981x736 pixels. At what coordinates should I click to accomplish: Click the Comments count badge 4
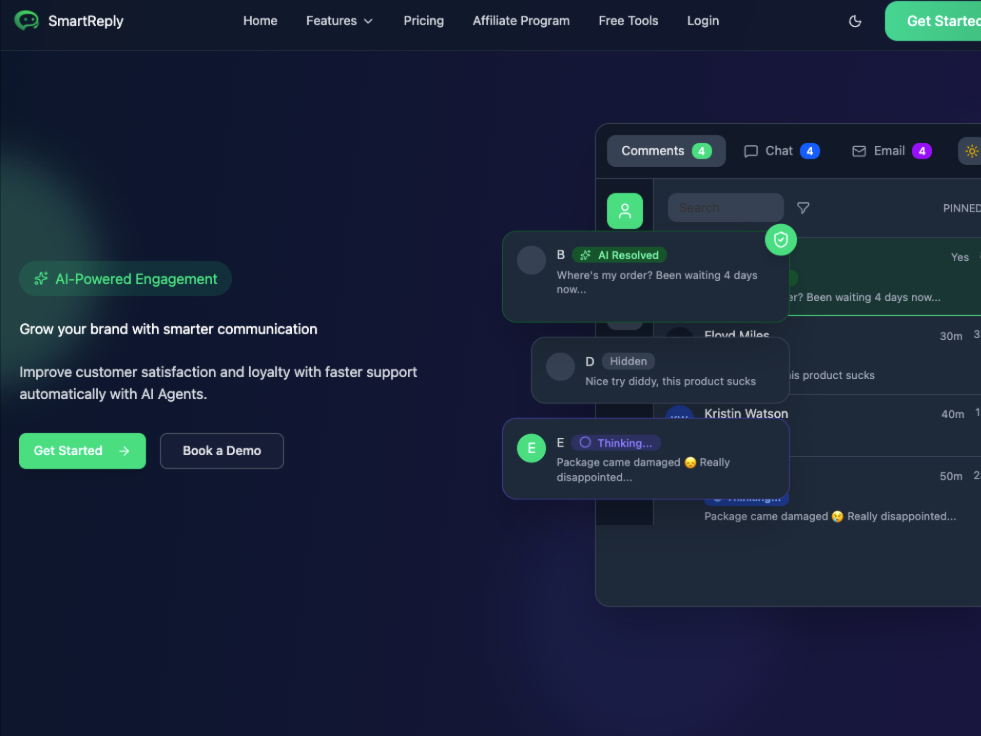tap(701, 151)
